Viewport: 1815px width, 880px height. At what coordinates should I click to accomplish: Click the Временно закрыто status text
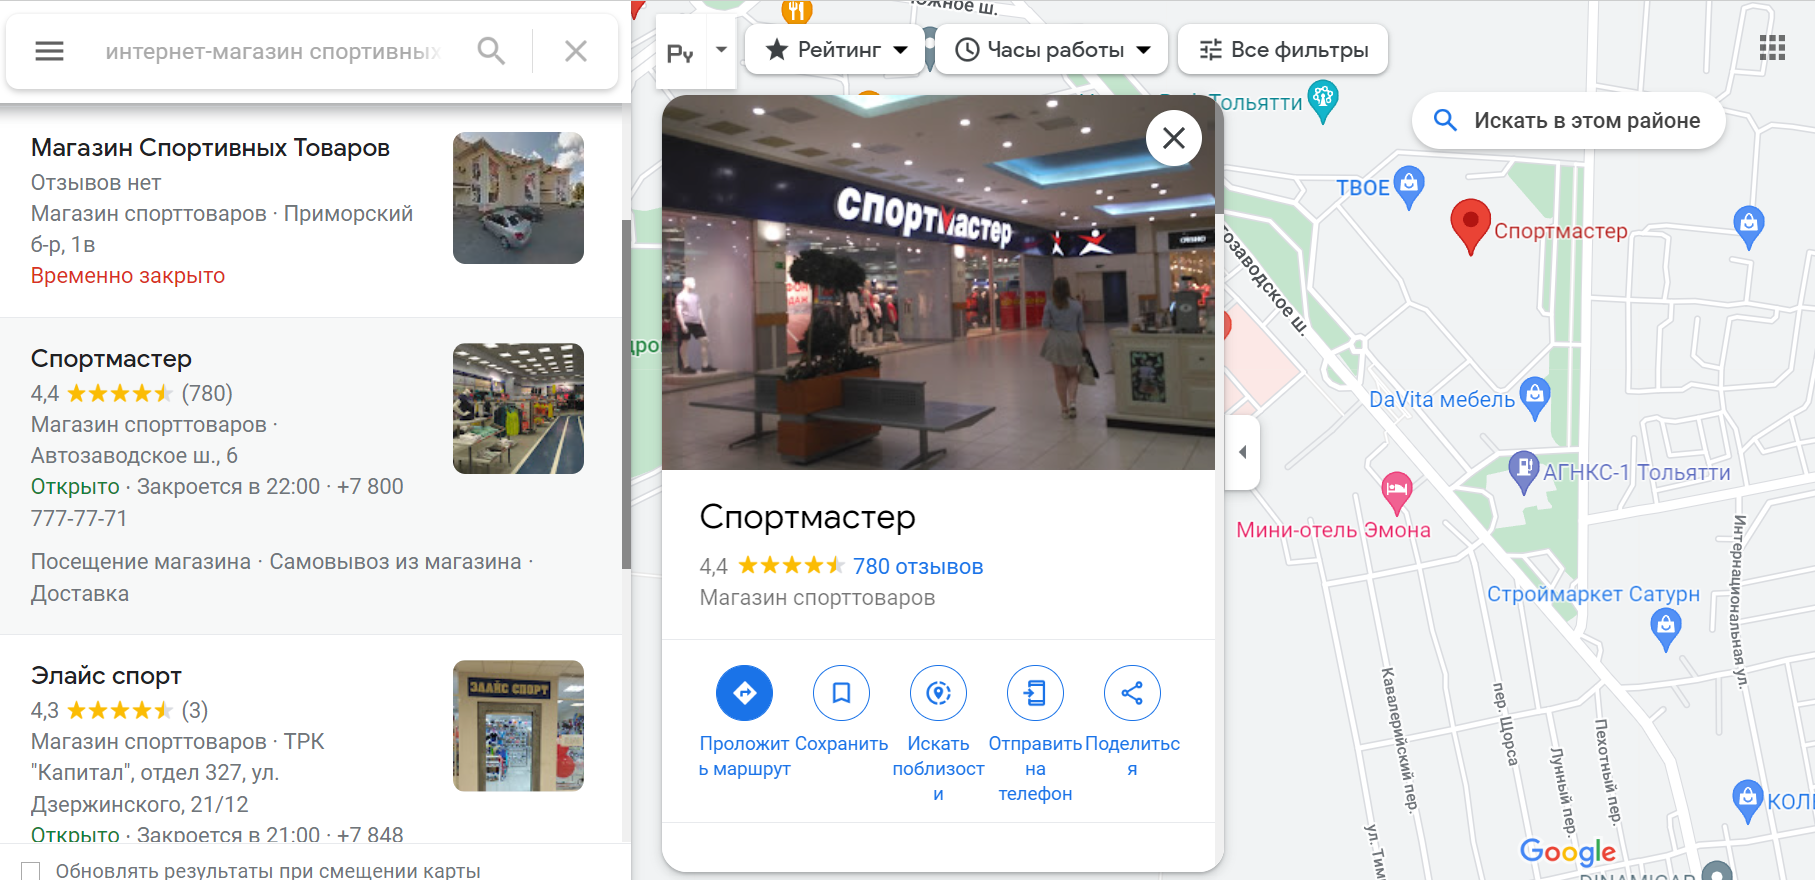[128, 276]
